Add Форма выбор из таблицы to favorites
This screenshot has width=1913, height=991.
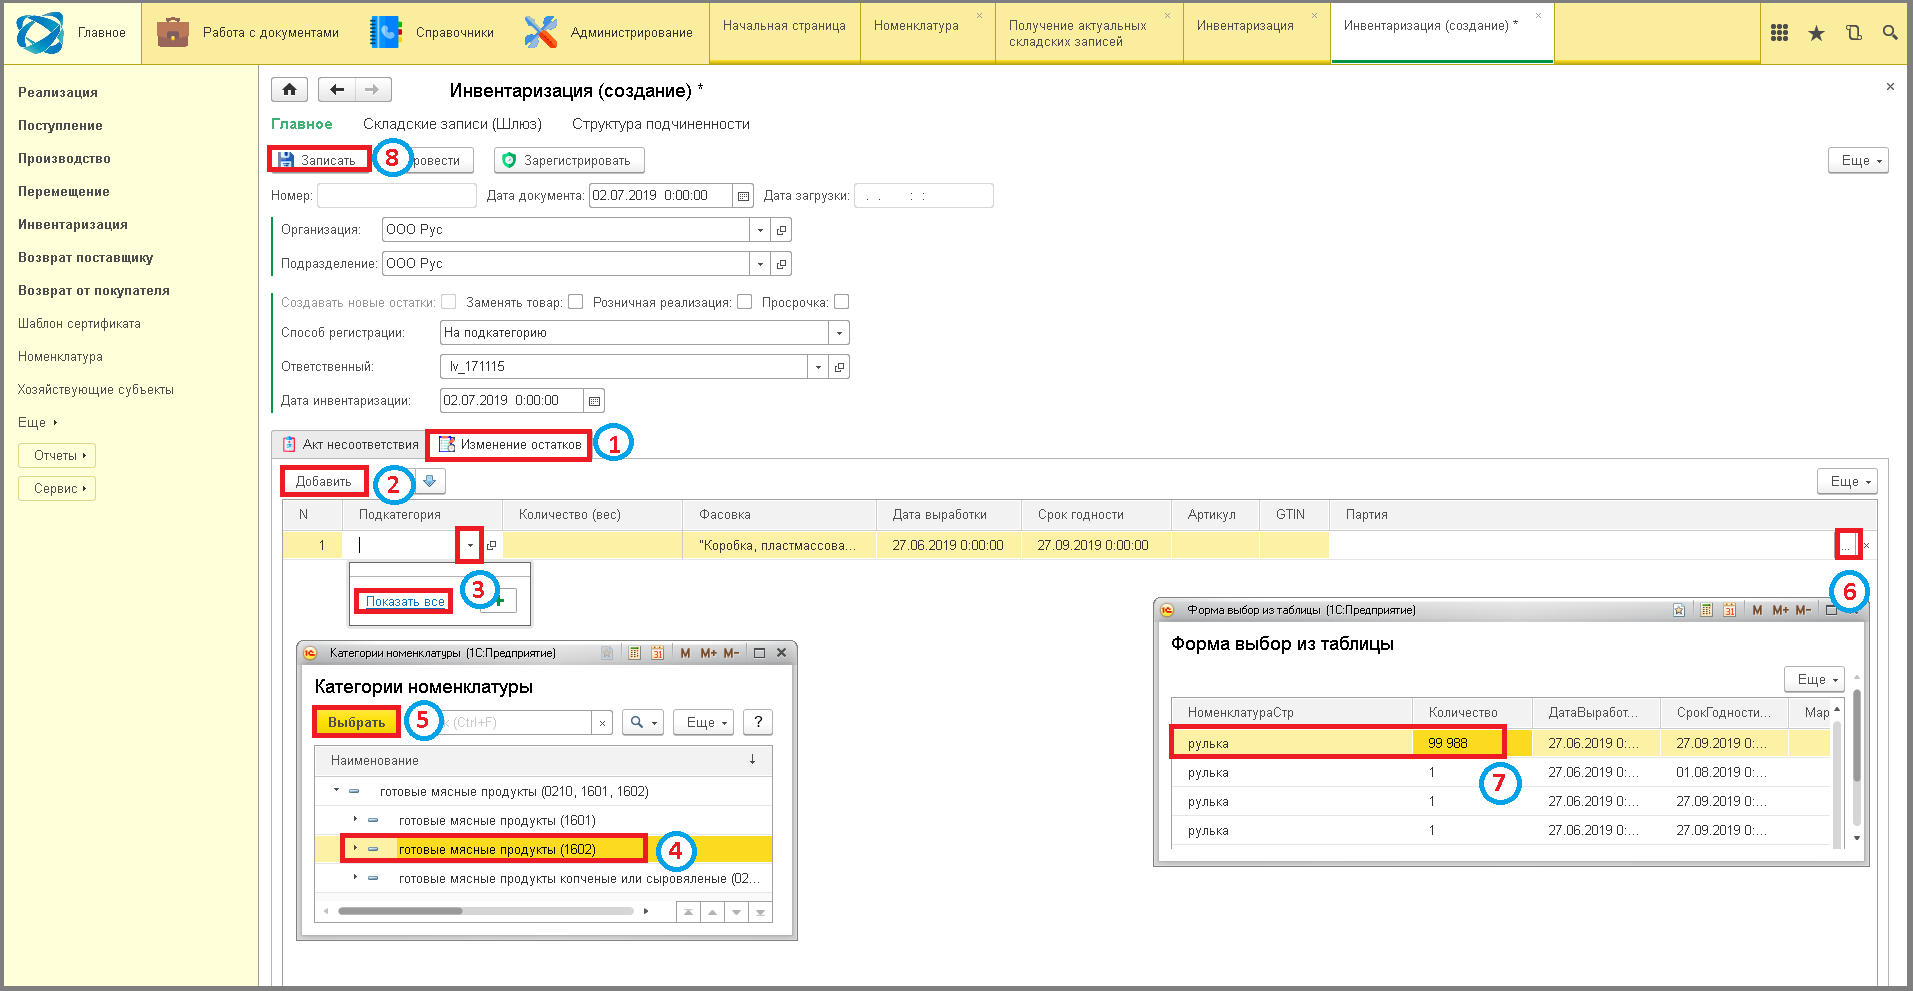tap(1679, 610)
